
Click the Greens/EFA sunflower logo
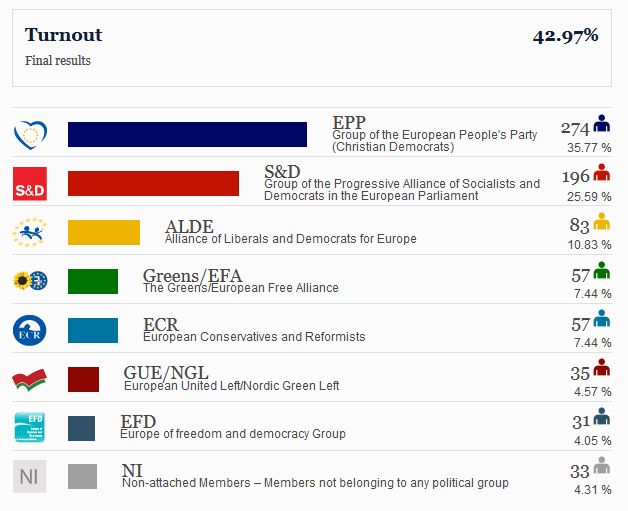(x=30, y=281)
